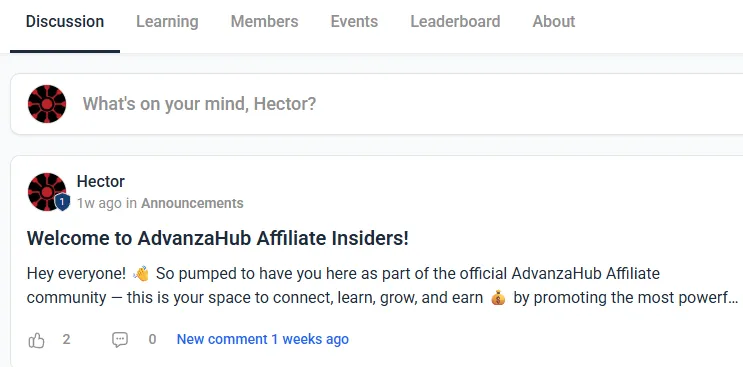Image resolution: width=743 pixels, height=367 pixels.
Task: Show the Leaderboard tab
Action: [x=455, y=22]
